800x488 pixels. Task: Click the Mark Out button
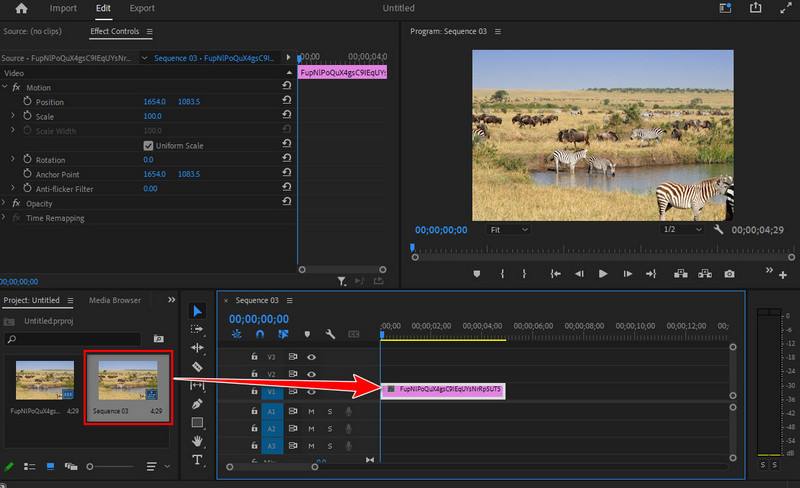click(524, 274)
